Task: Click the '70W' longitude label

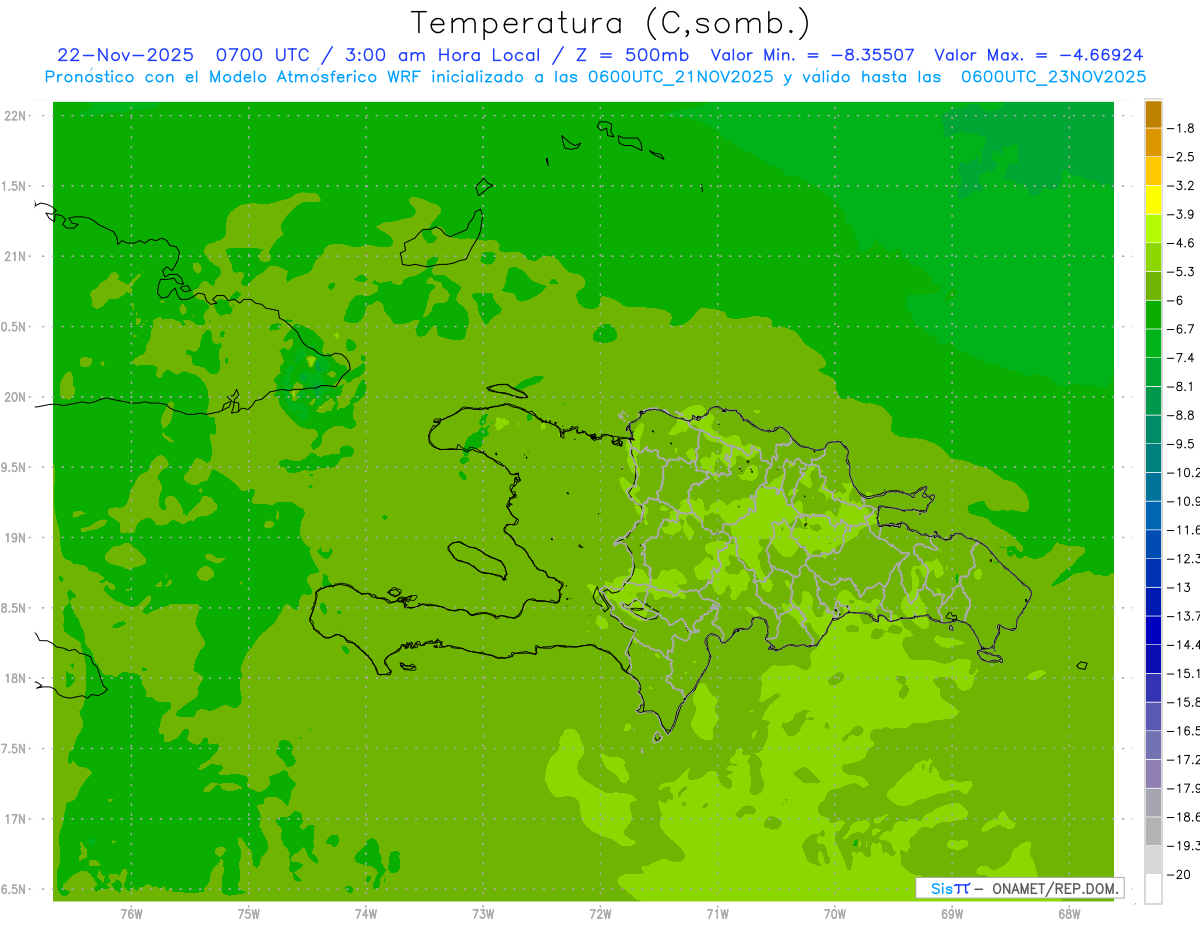Action: 835,914
